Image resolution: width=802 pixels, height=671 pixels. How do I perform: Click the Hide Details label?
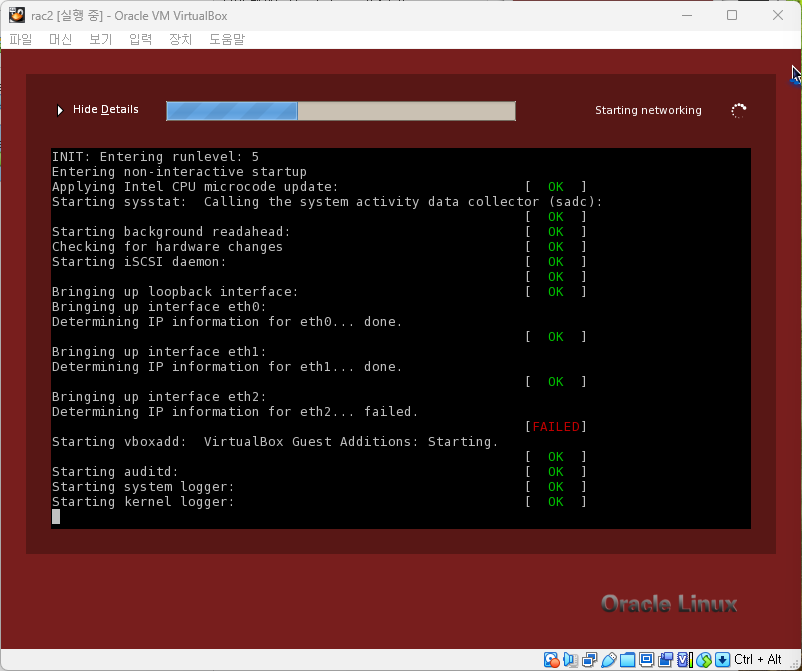click(105, 109)
